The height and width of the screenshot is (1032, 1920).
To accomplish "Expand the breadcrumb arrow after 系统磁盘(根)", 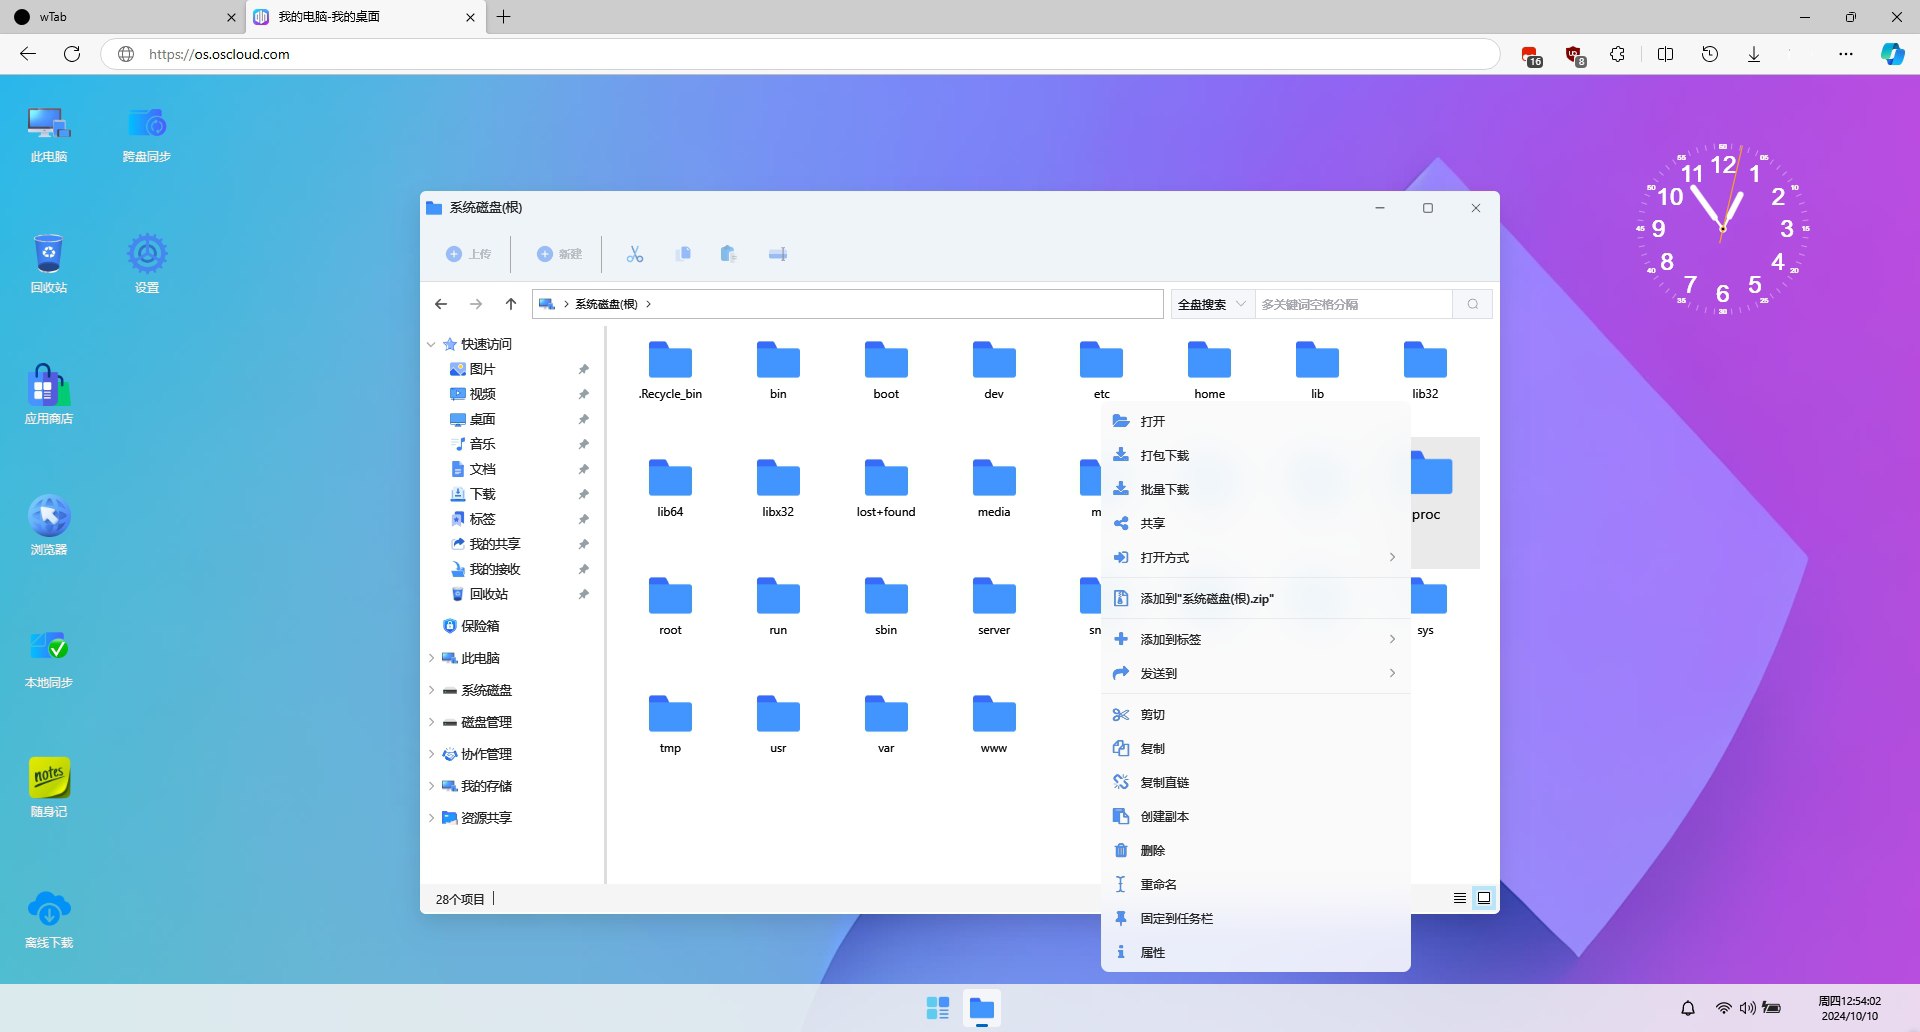I will [x=648, y=304].
